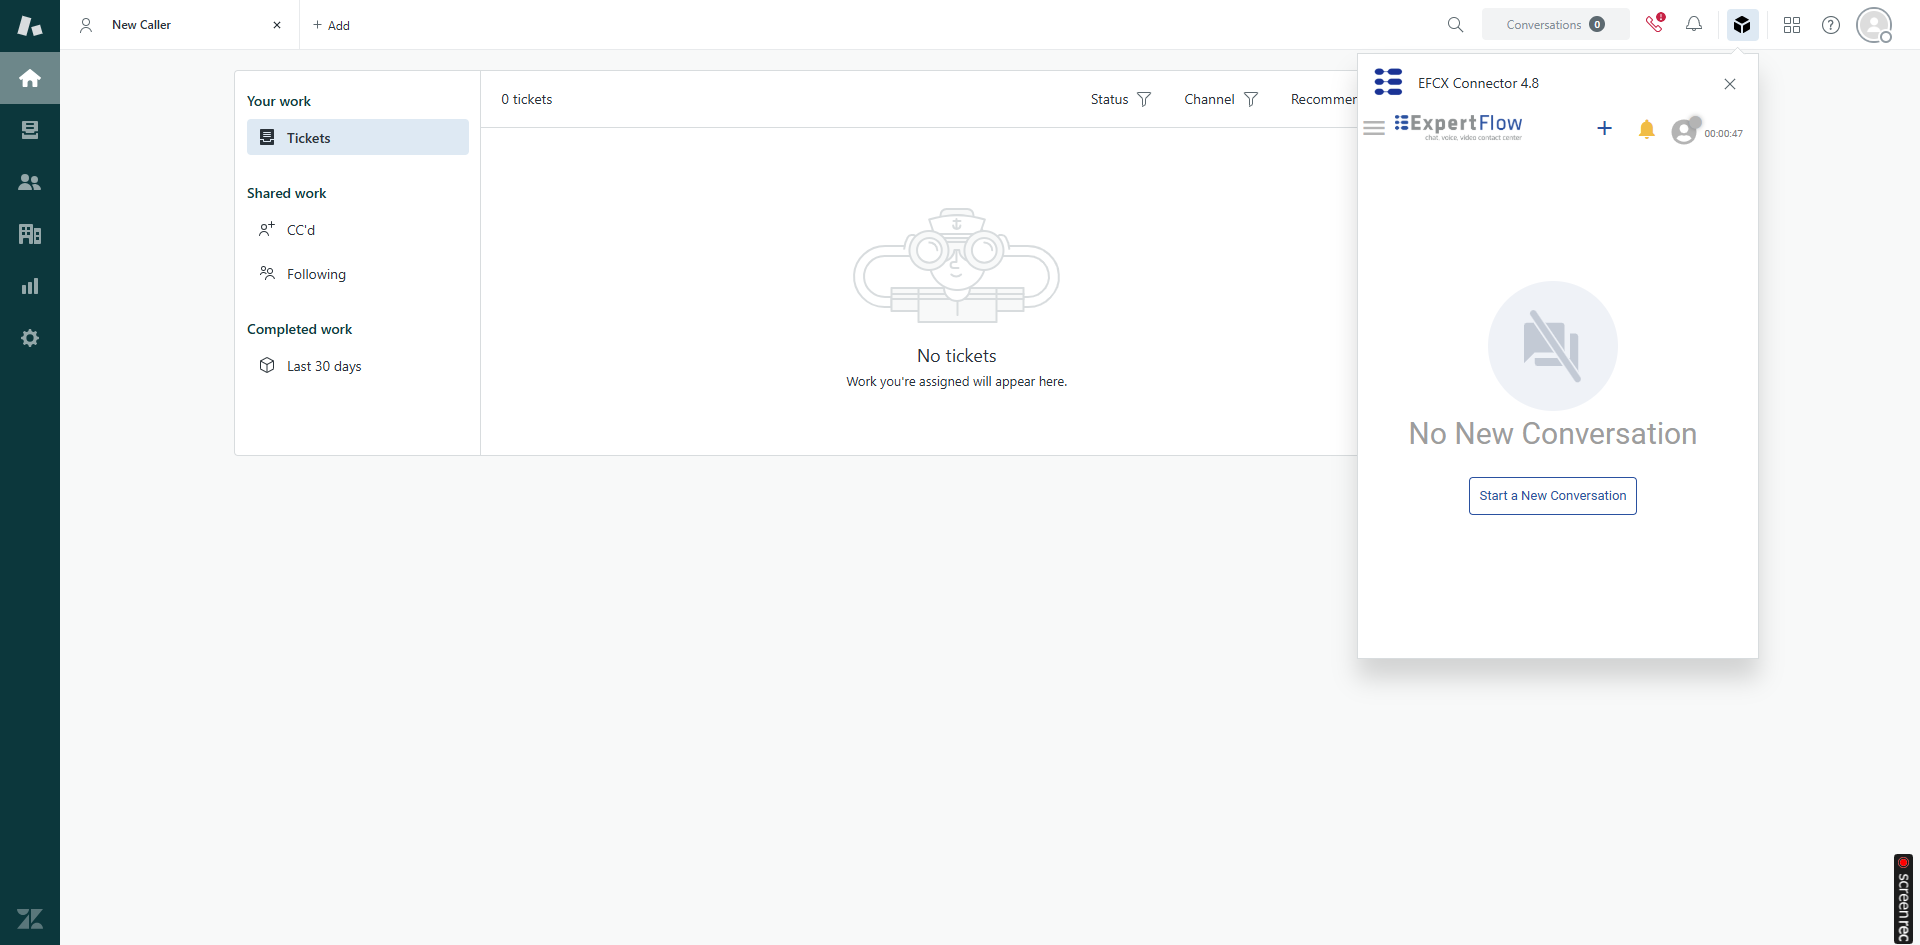Click the Add tab button
1920x945 pixels.
tap(331, 25)
